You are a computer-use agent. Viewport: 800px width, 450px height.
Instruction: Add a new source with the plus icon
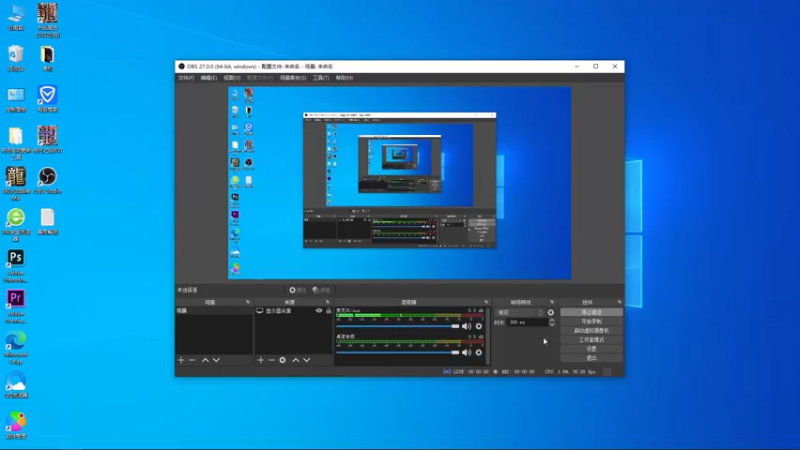click(x=261, y=360)
